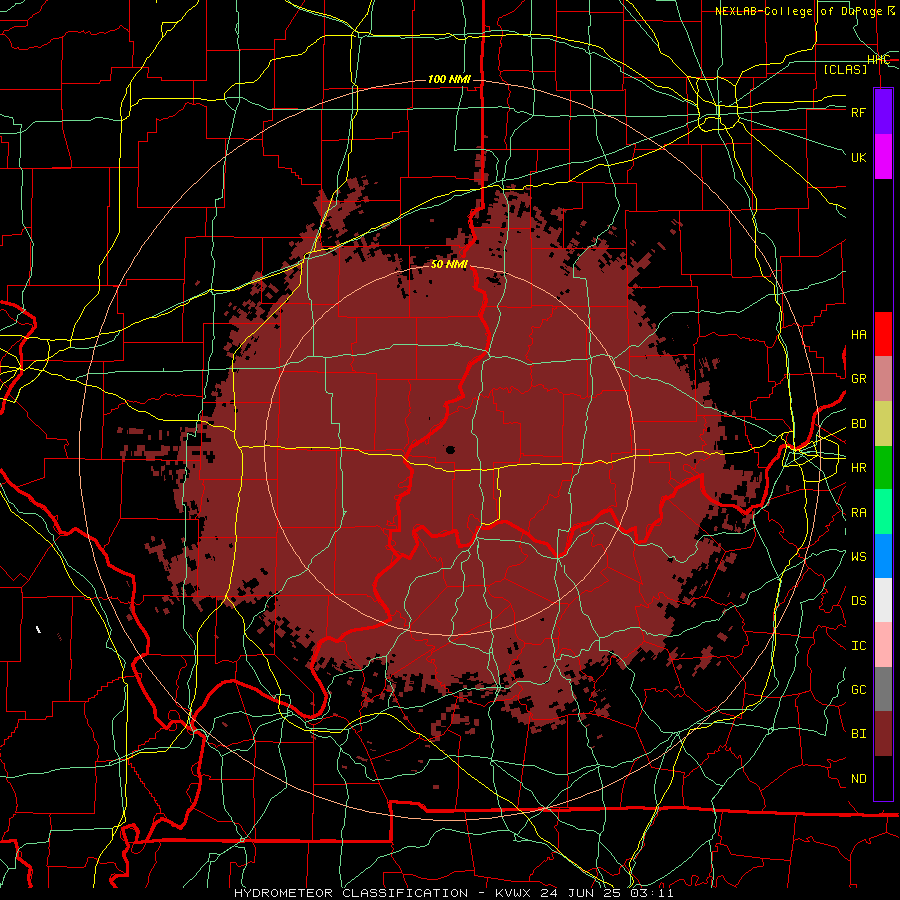Click the WS legend label

point(858,557)
